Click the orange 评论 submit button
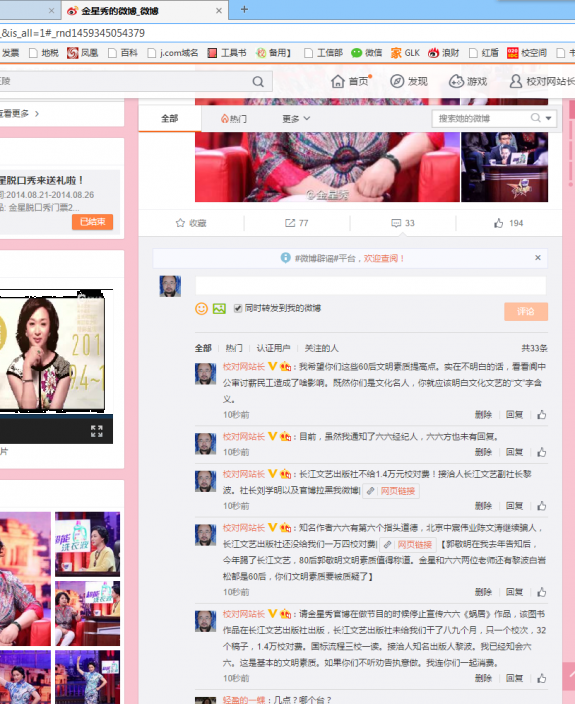 pyautogui.click(x=526, y=312)
